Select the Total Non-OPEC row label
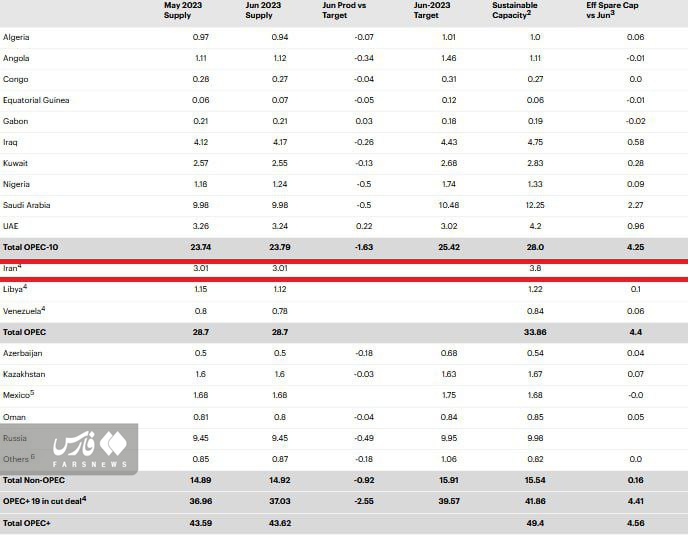This screenshot has width=688, height=535. coord(33,481)
